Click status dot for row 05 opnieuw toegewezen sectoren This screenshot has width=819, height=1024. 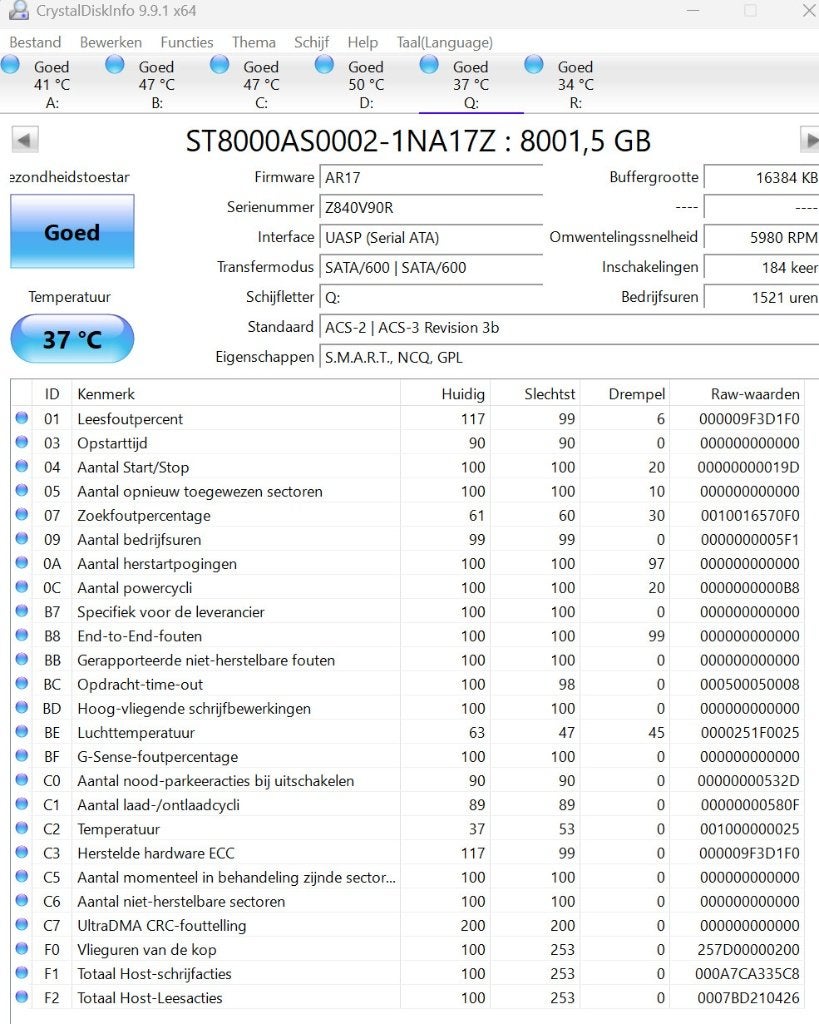pyautogui.click(x=22, y=490)
